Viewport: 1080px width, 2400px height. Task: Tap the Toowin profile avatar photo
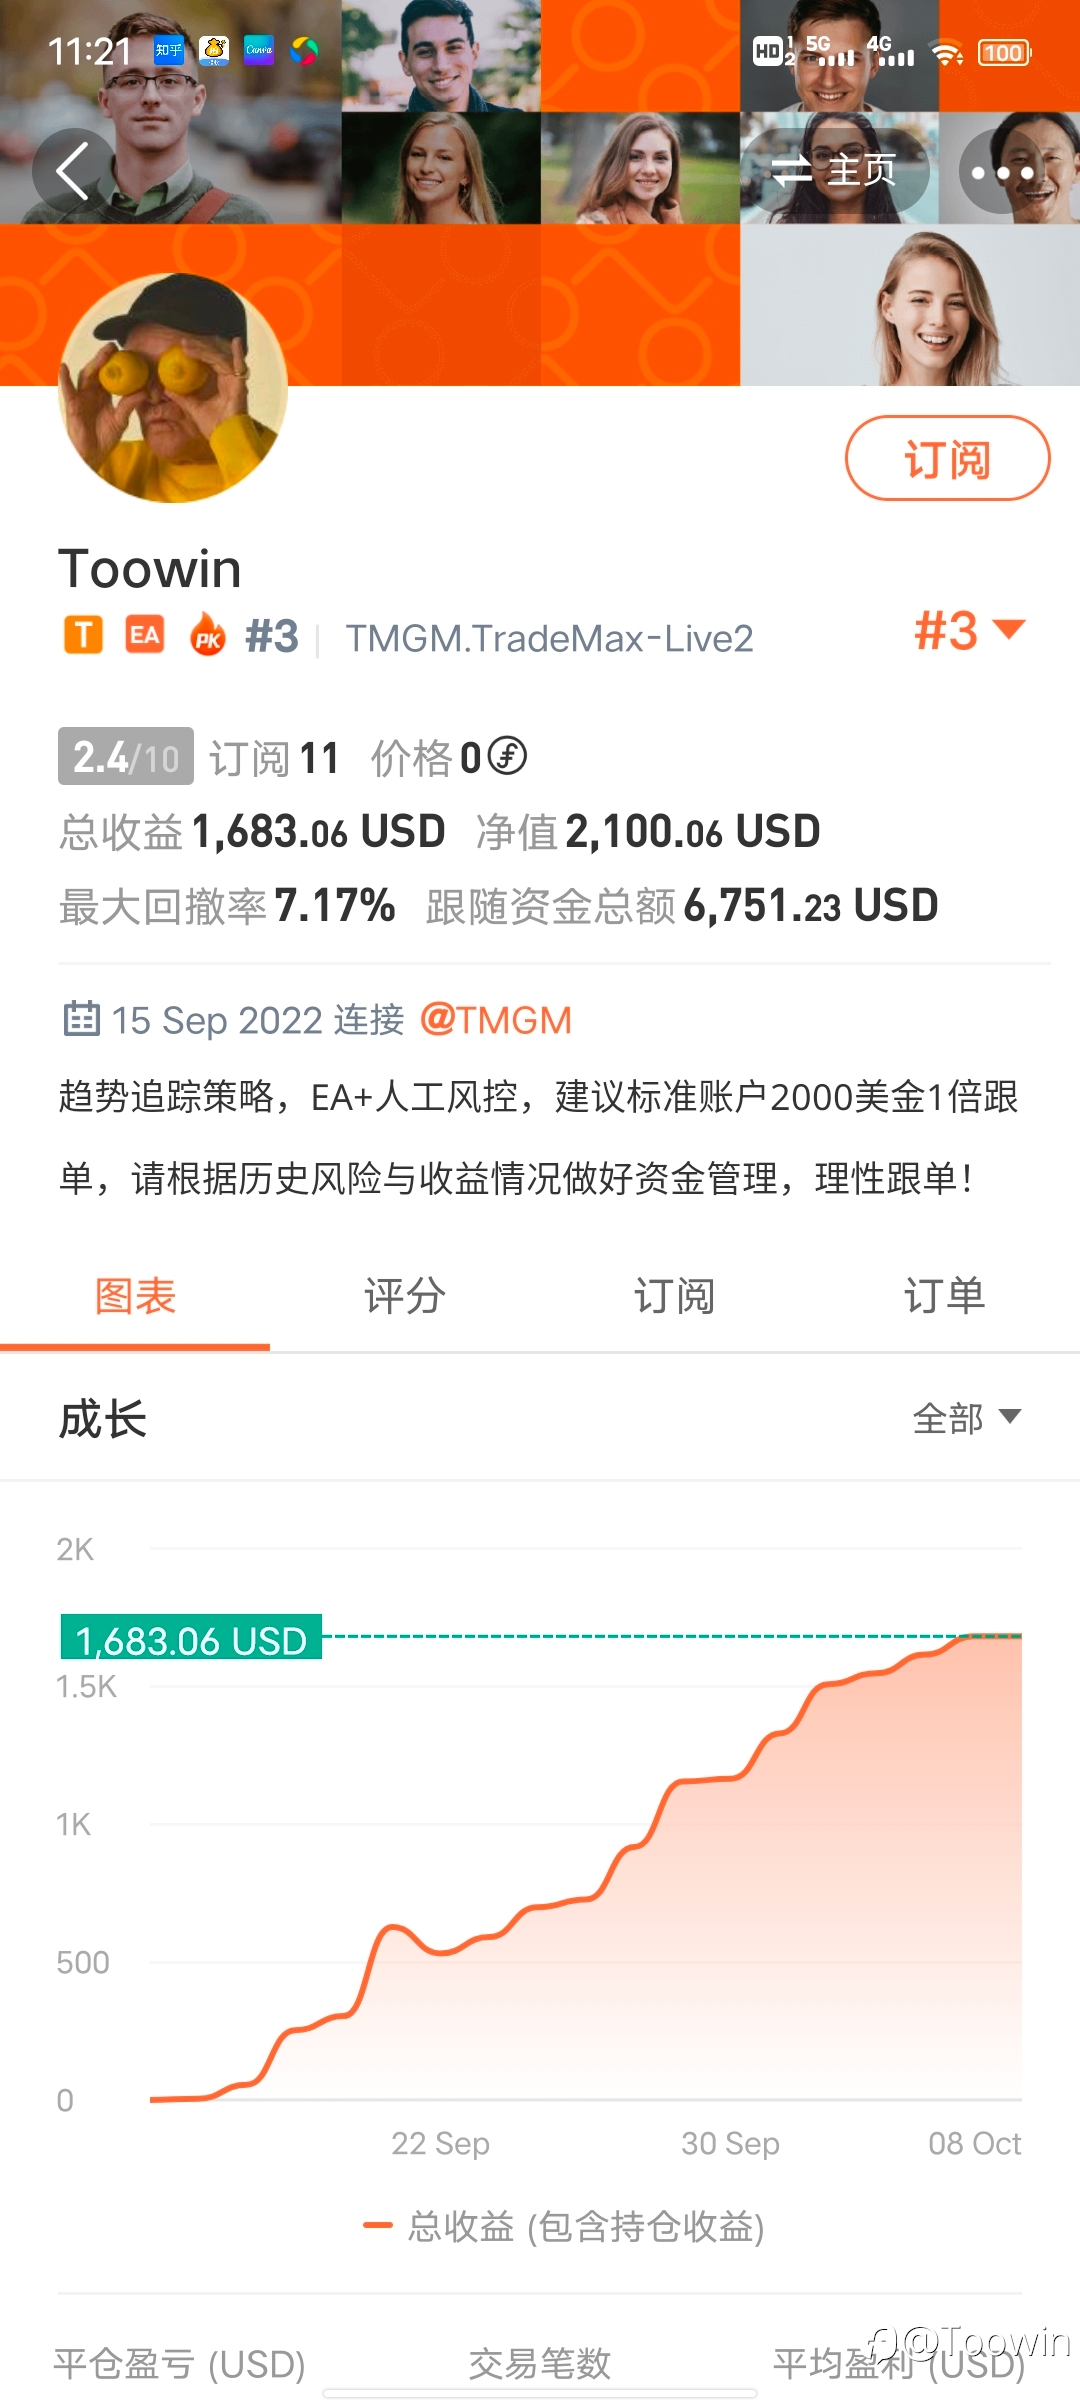click(x=173, y=388)
